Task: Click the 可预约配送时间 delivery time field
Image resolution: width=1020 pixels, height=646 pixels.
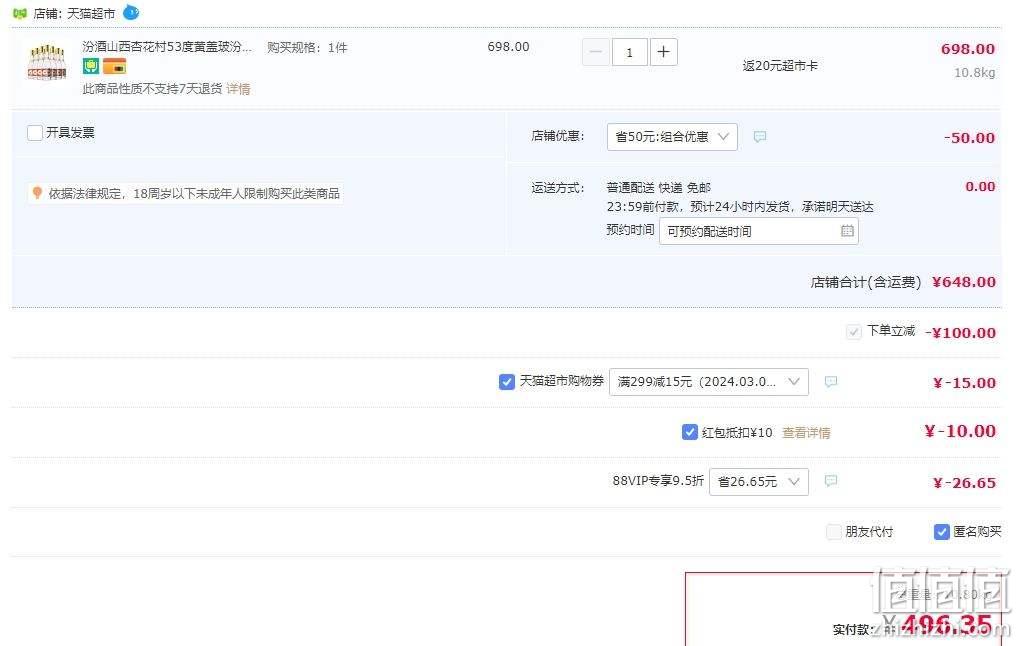Action: click(758, 231)
